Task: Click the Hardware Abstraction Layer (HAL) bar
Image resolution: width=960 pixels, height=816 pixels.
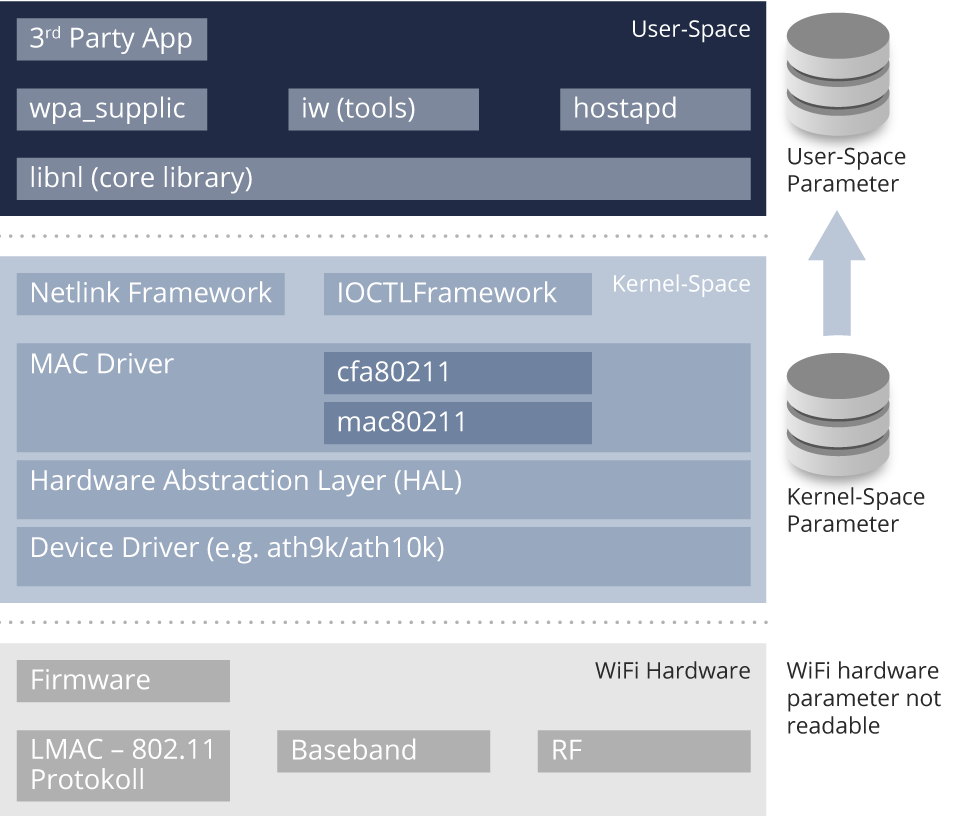Action: [383, 490]
